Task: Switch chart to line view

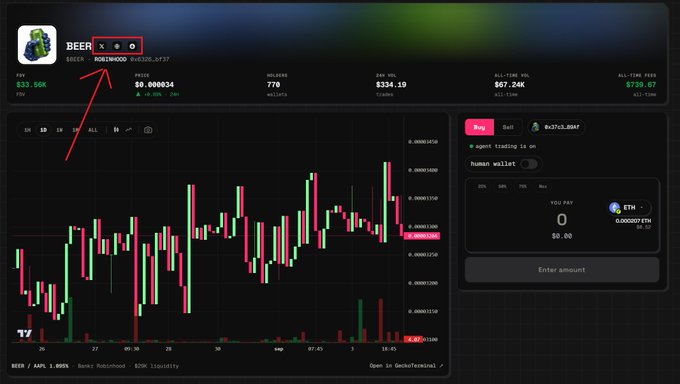Action: point(129,130)
